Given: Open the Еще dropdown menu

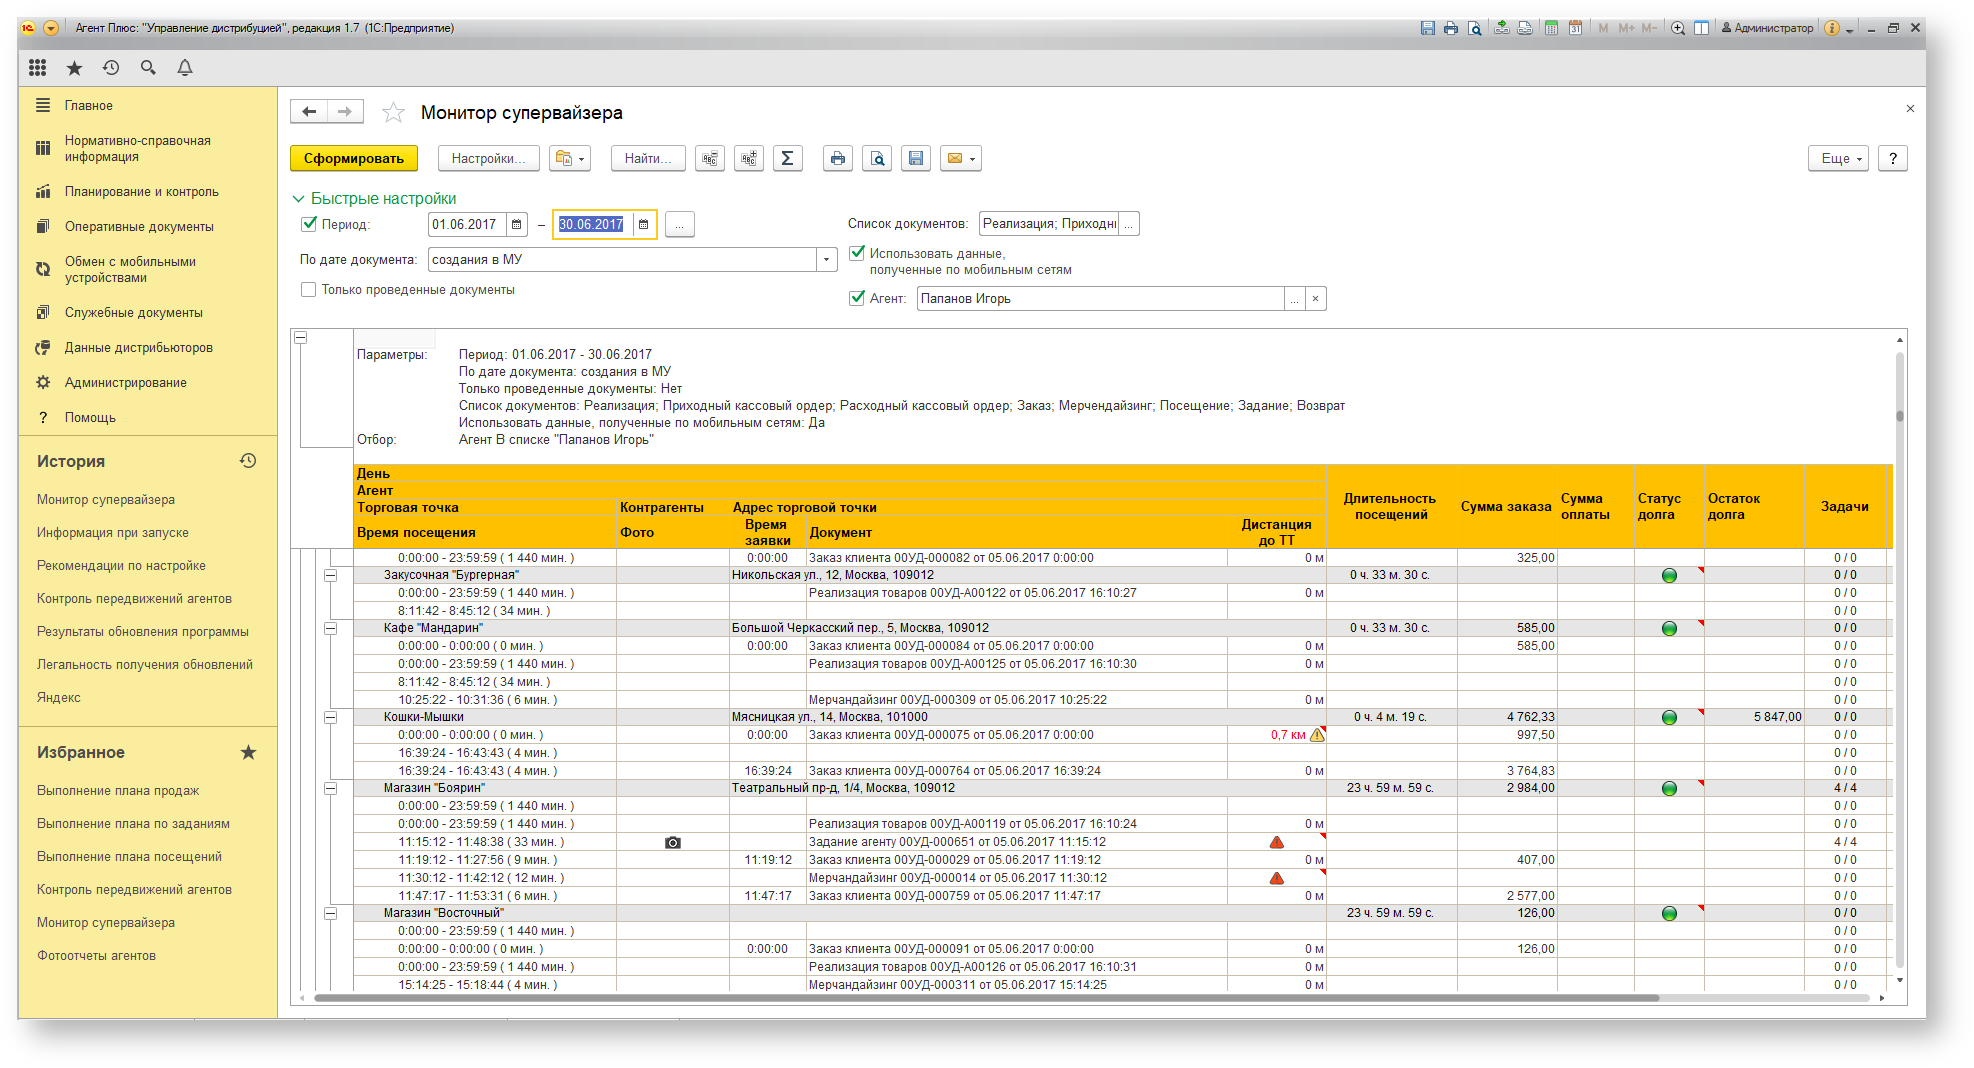Looking at the screenshot, I should coord(1838,158).
